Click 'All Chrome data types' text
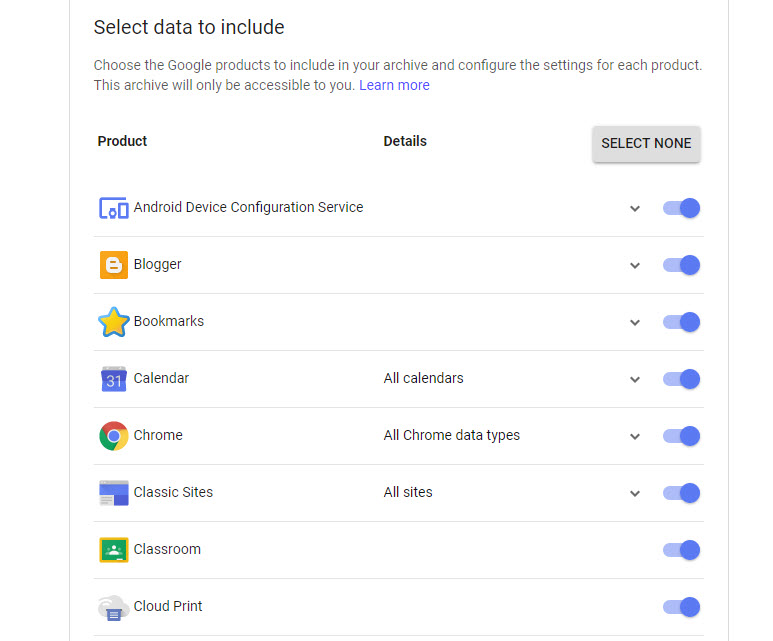773x641 pixels. click(x=452, y=435)
